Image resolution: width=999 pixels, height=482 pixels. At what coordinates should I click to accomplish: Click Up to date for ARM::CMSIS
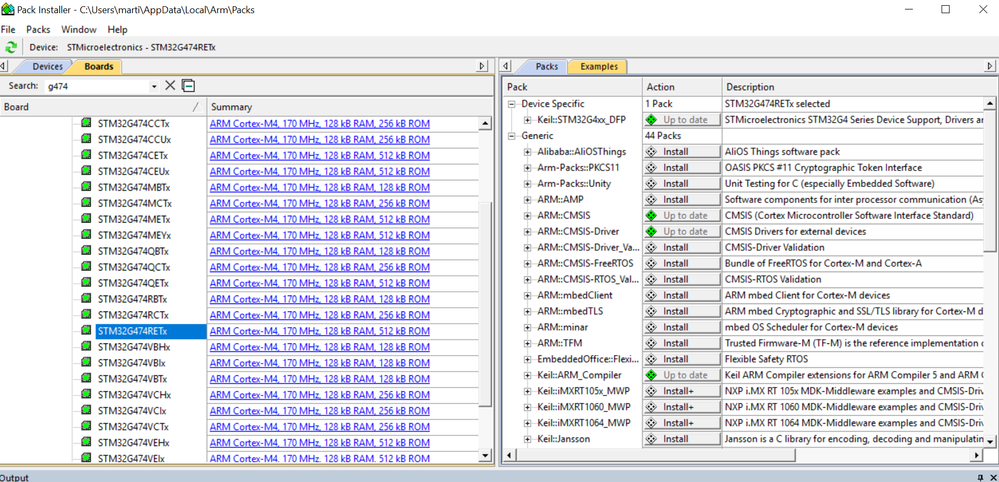[x=682, y=215]
